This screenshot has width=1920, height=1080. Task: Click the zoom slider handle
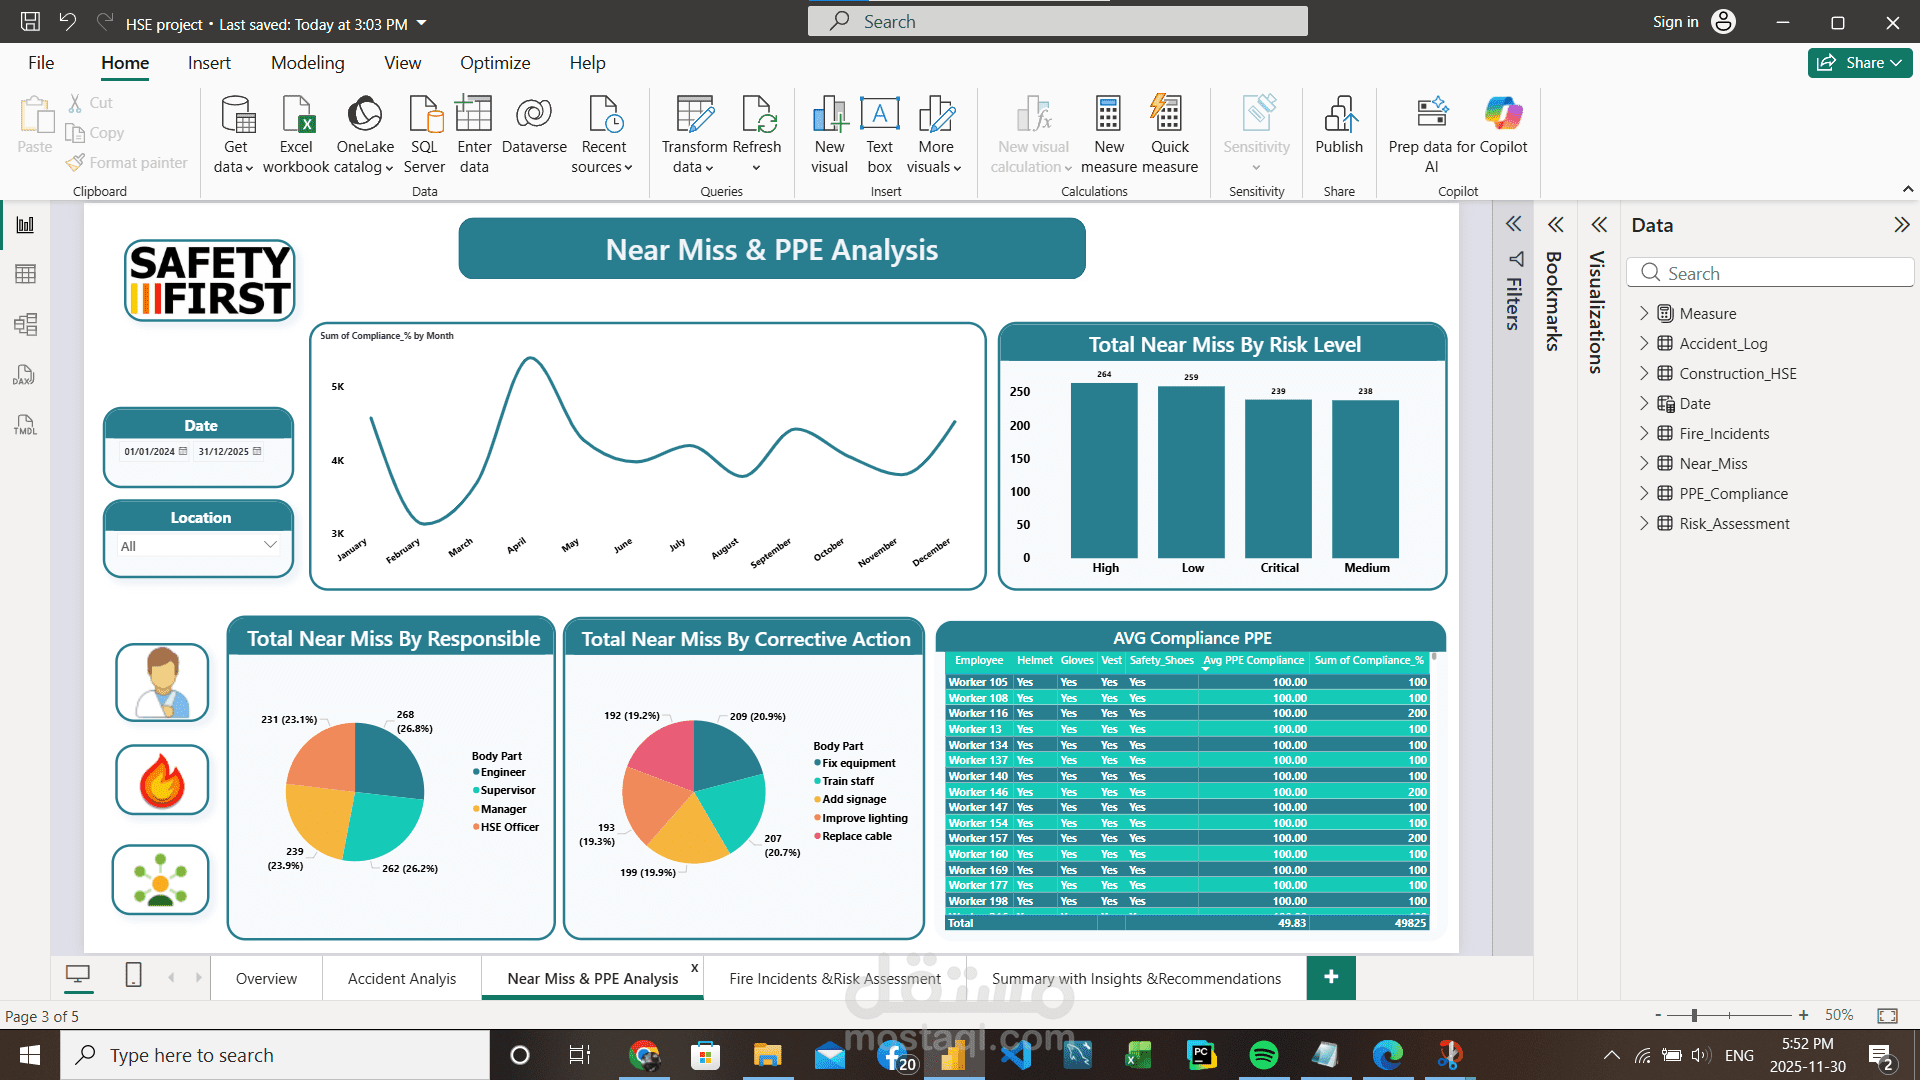(1694, 1015)
